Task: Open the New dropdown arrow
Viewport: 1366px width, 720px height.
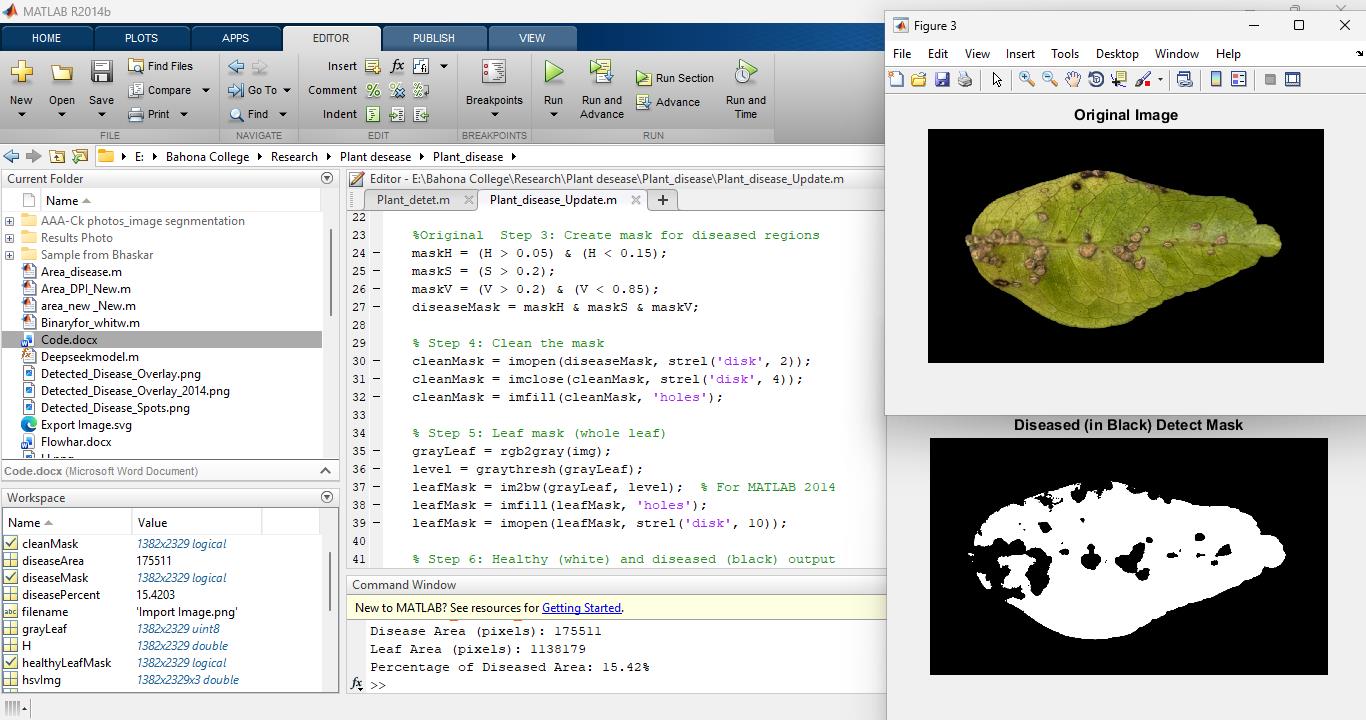Action: coord(21,114)
